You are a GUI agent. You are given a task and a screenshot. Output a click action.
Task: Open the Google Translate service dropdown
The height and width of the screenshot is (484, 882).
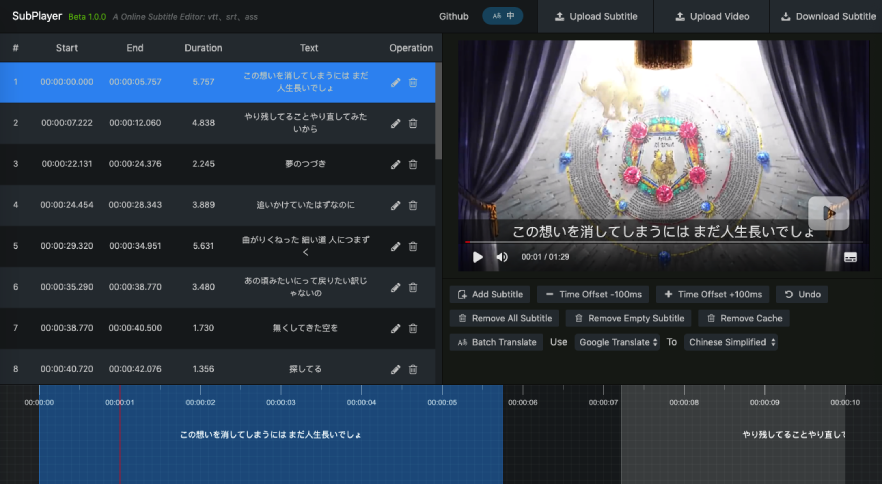point(617,342)
